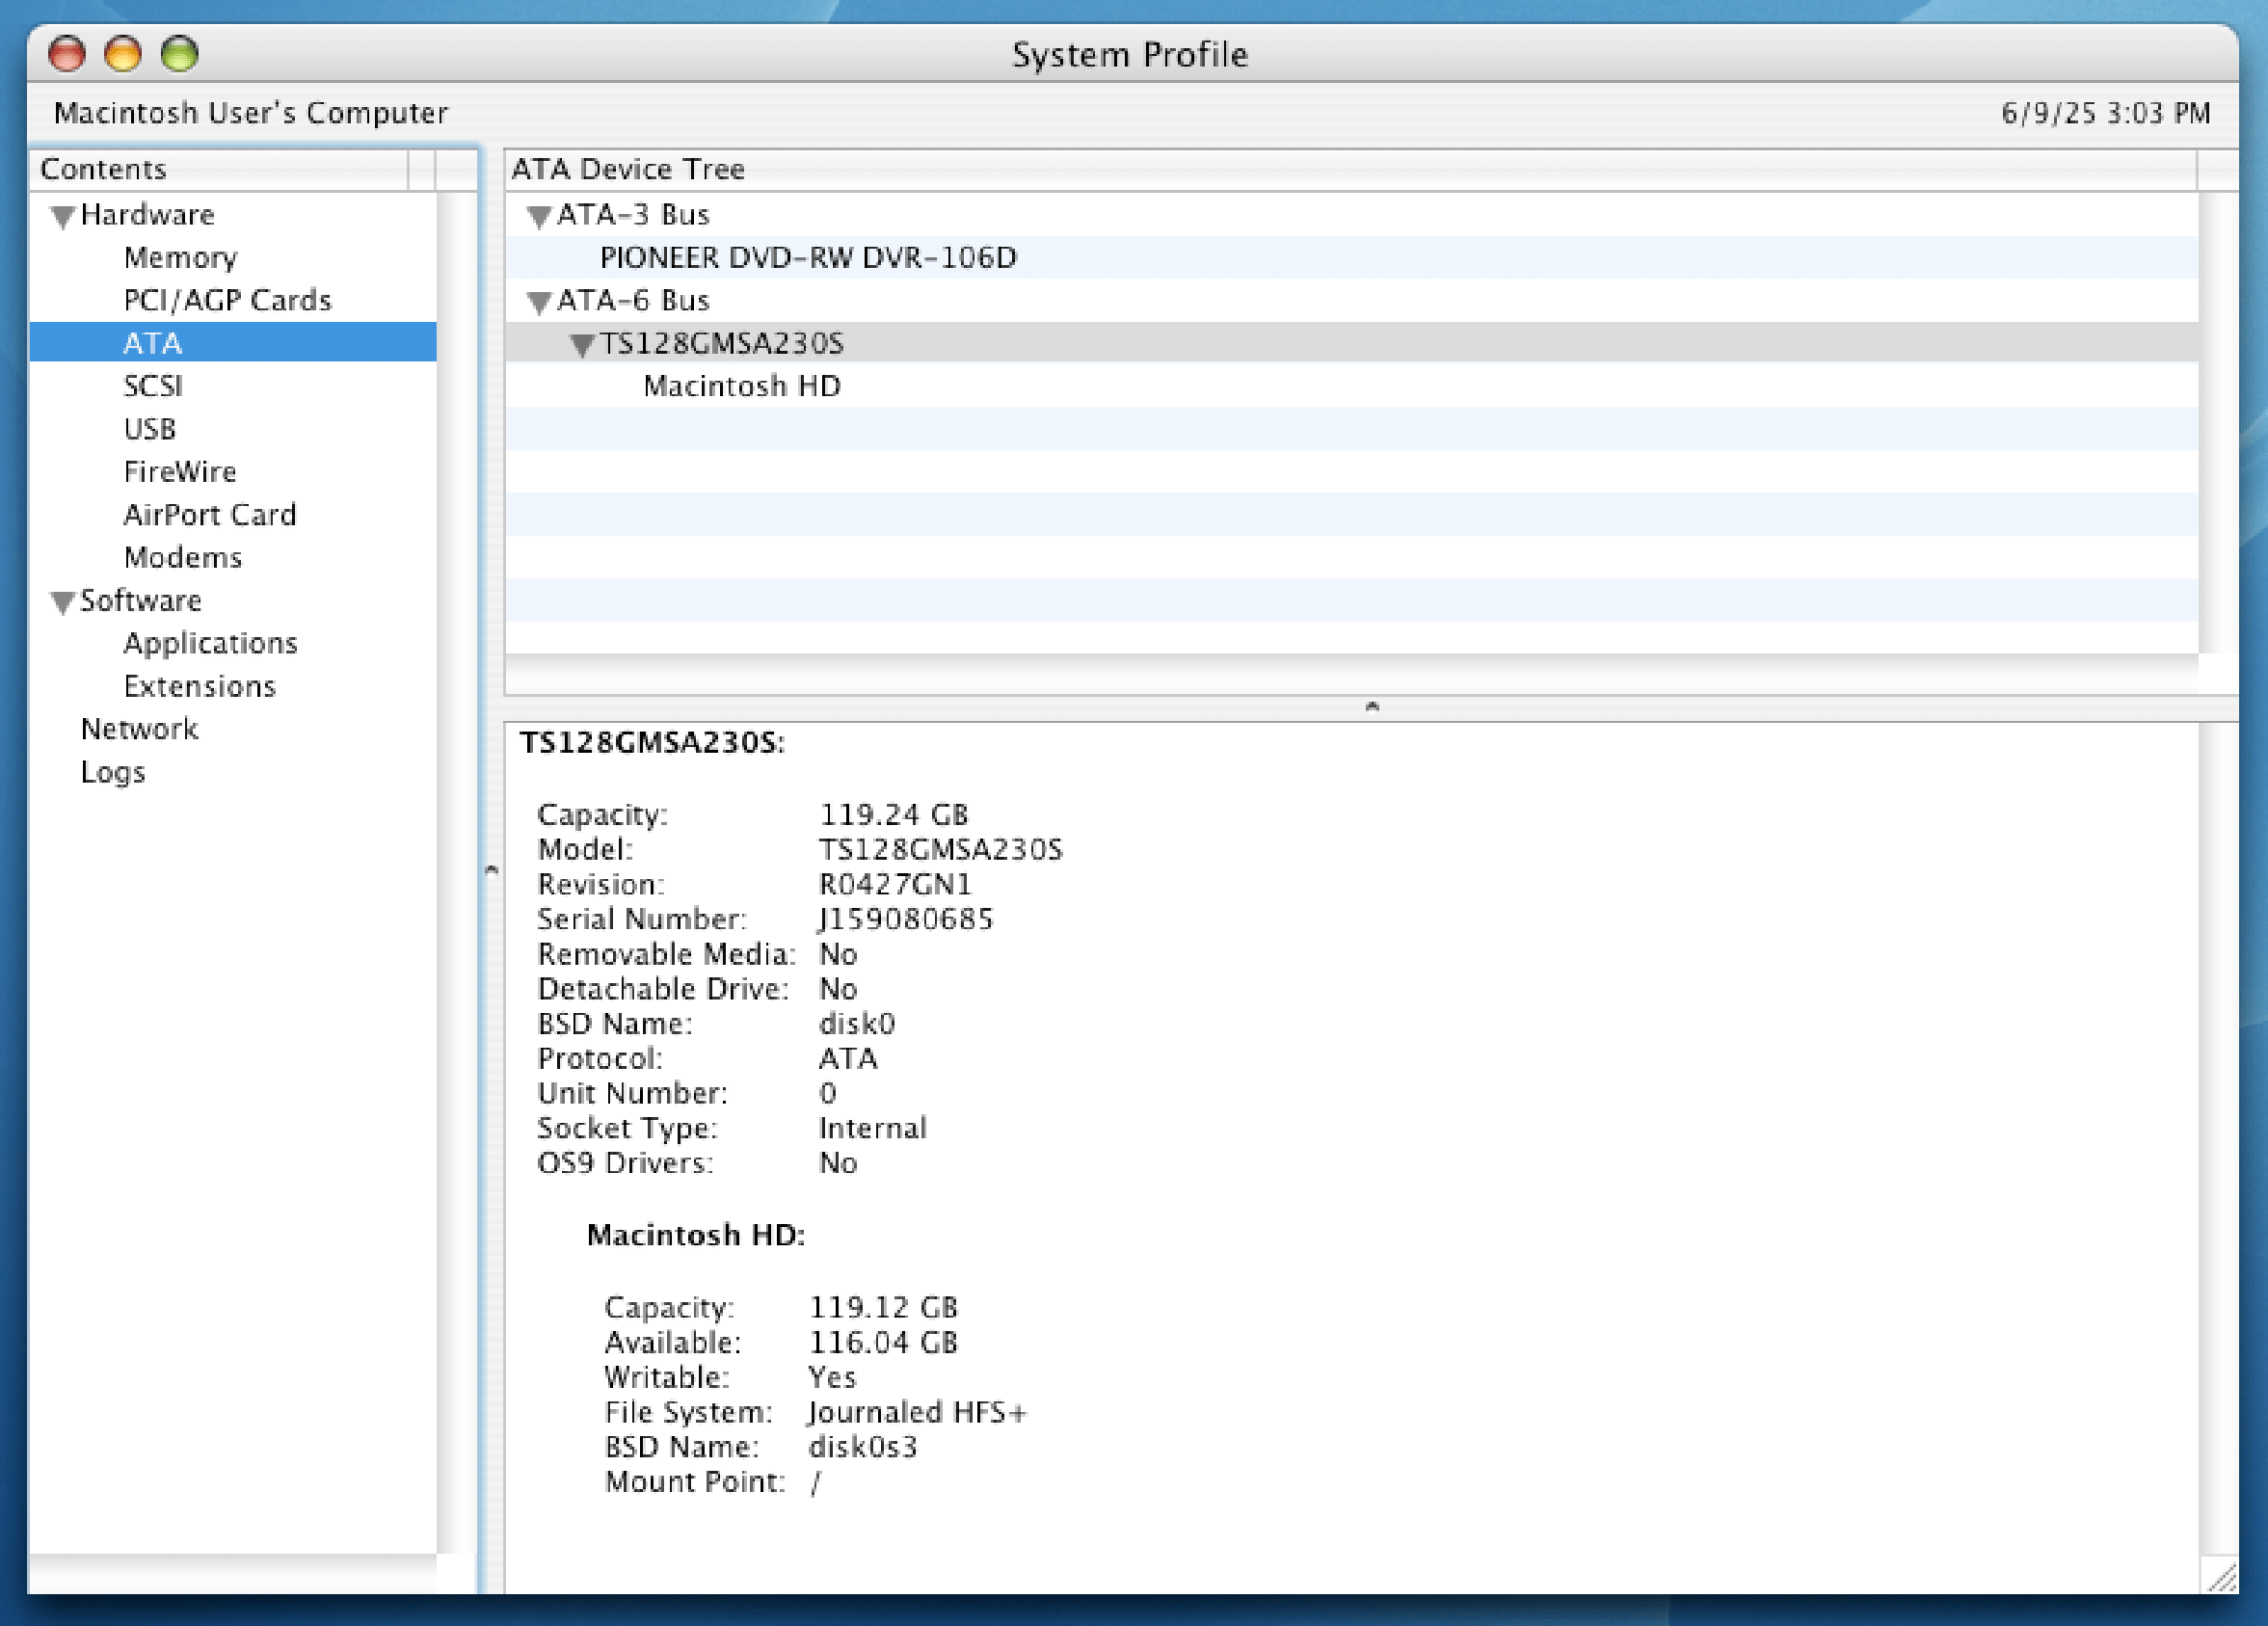Collapse the Software section in Contents
Image resolution: width=2268 pixels, height=1626 pixels.
[x=63, y=602]
